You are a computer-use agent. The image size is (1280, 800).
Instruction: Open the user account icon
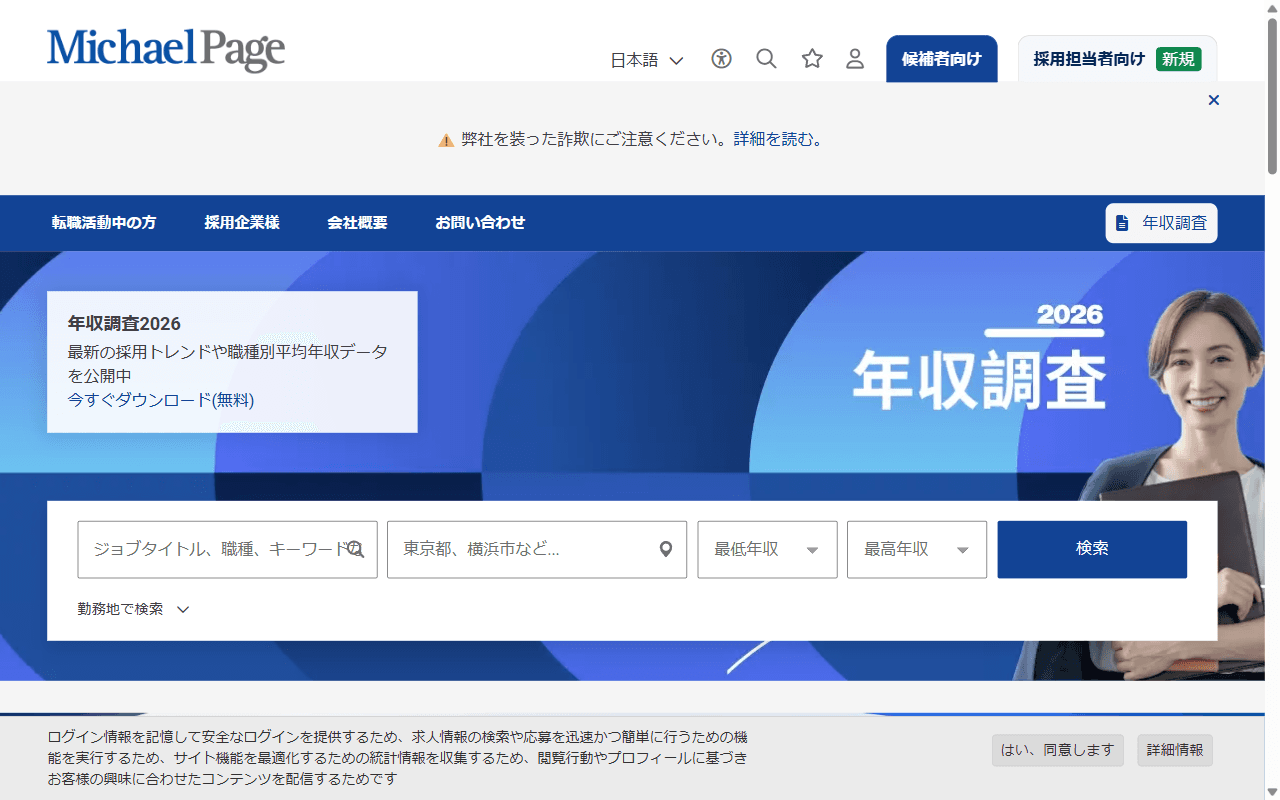coord(855,59)
